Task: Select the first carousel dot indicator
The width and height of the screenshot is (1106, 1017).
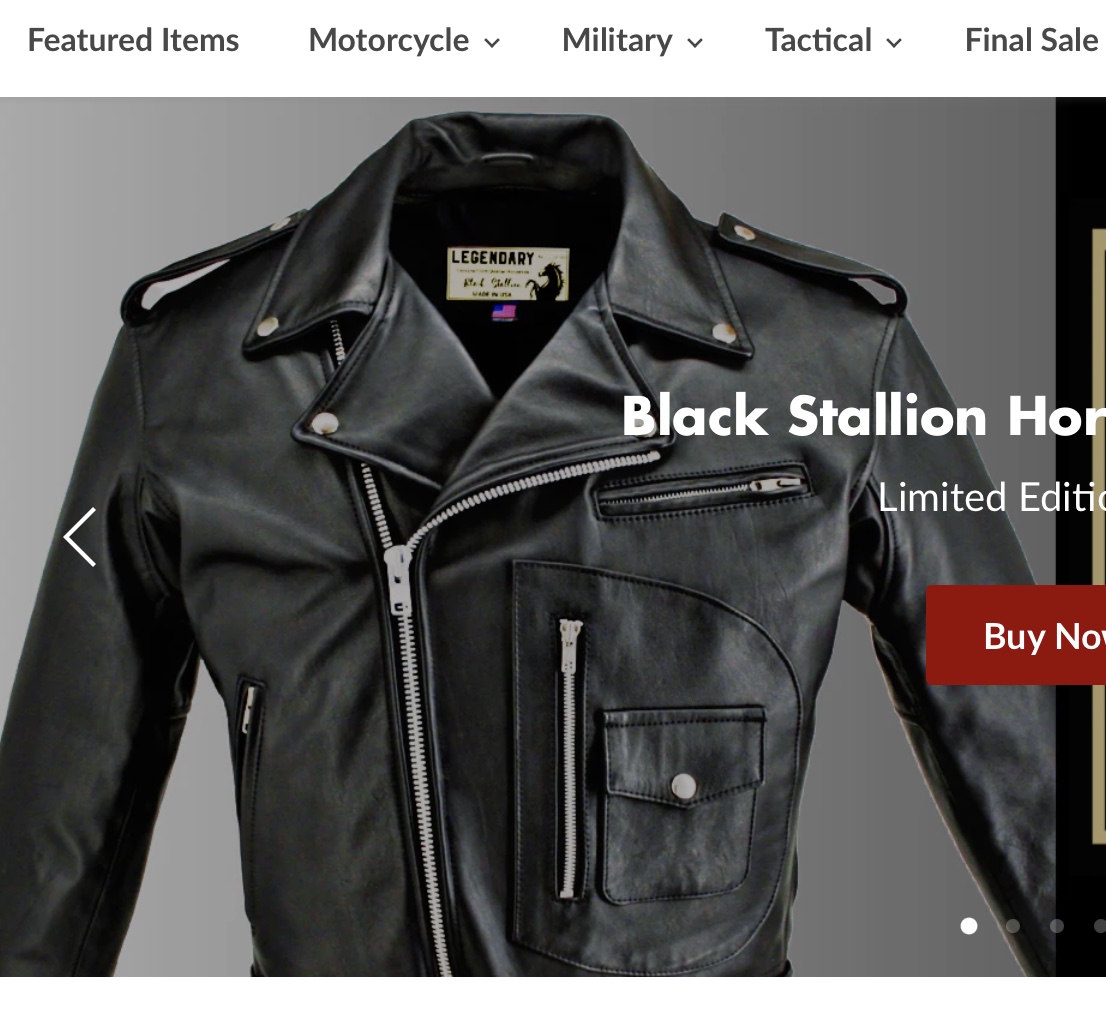Action: 969,926
